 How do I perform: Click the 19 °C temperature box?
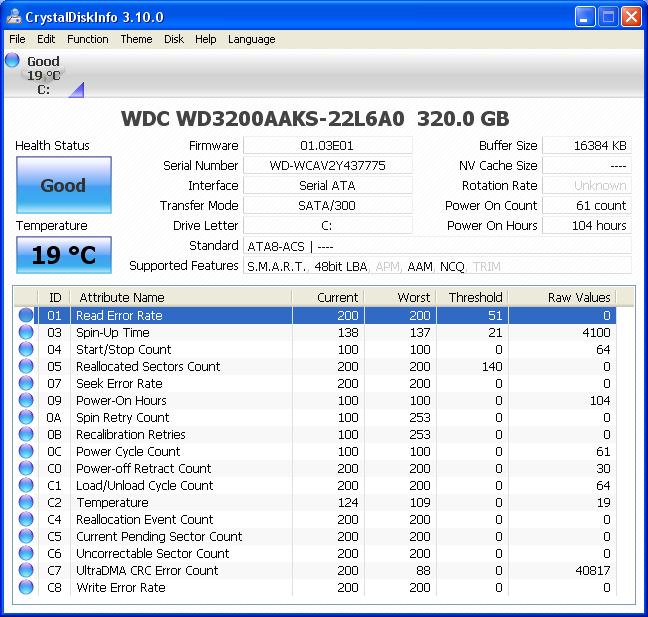(64, 255)
